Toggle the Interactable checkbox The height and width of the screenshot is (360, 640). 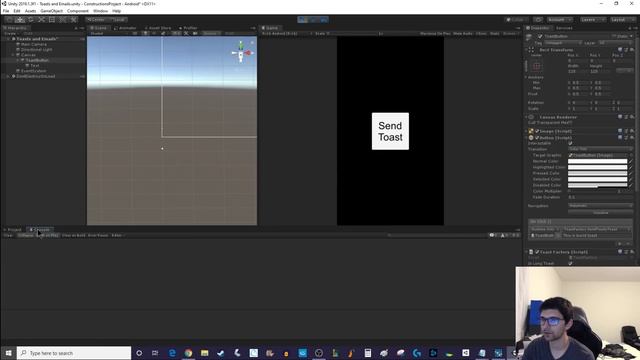[x=570, y=143]
